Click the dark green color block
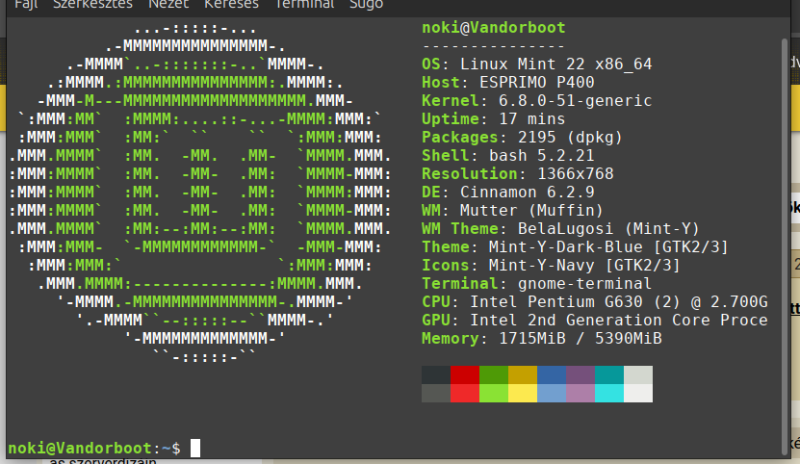Viewport: 800px width, 464px height. point(494,375)
